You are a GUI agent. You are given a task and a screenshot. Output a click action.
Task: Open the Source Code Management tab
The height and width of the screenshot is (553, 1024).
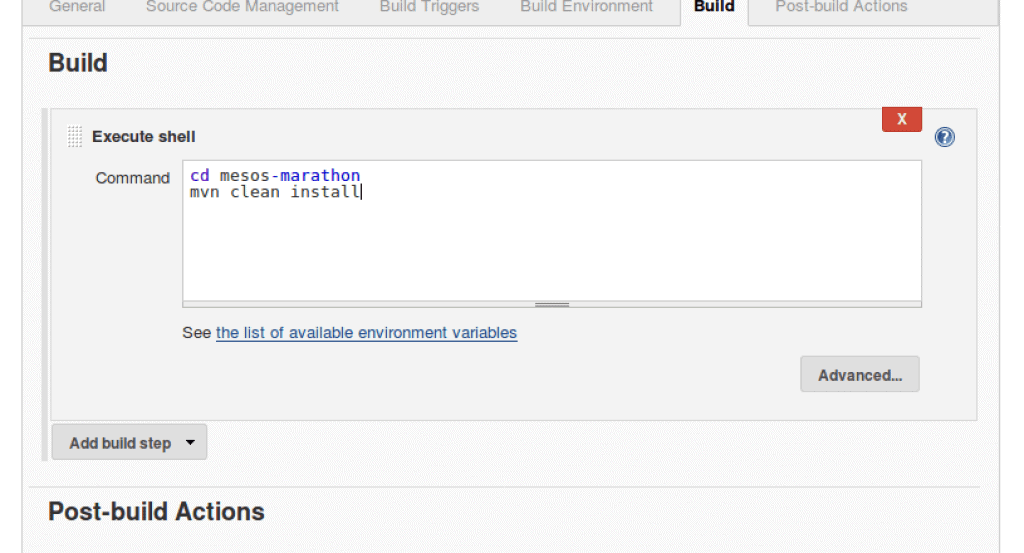[x=242, y=7]
